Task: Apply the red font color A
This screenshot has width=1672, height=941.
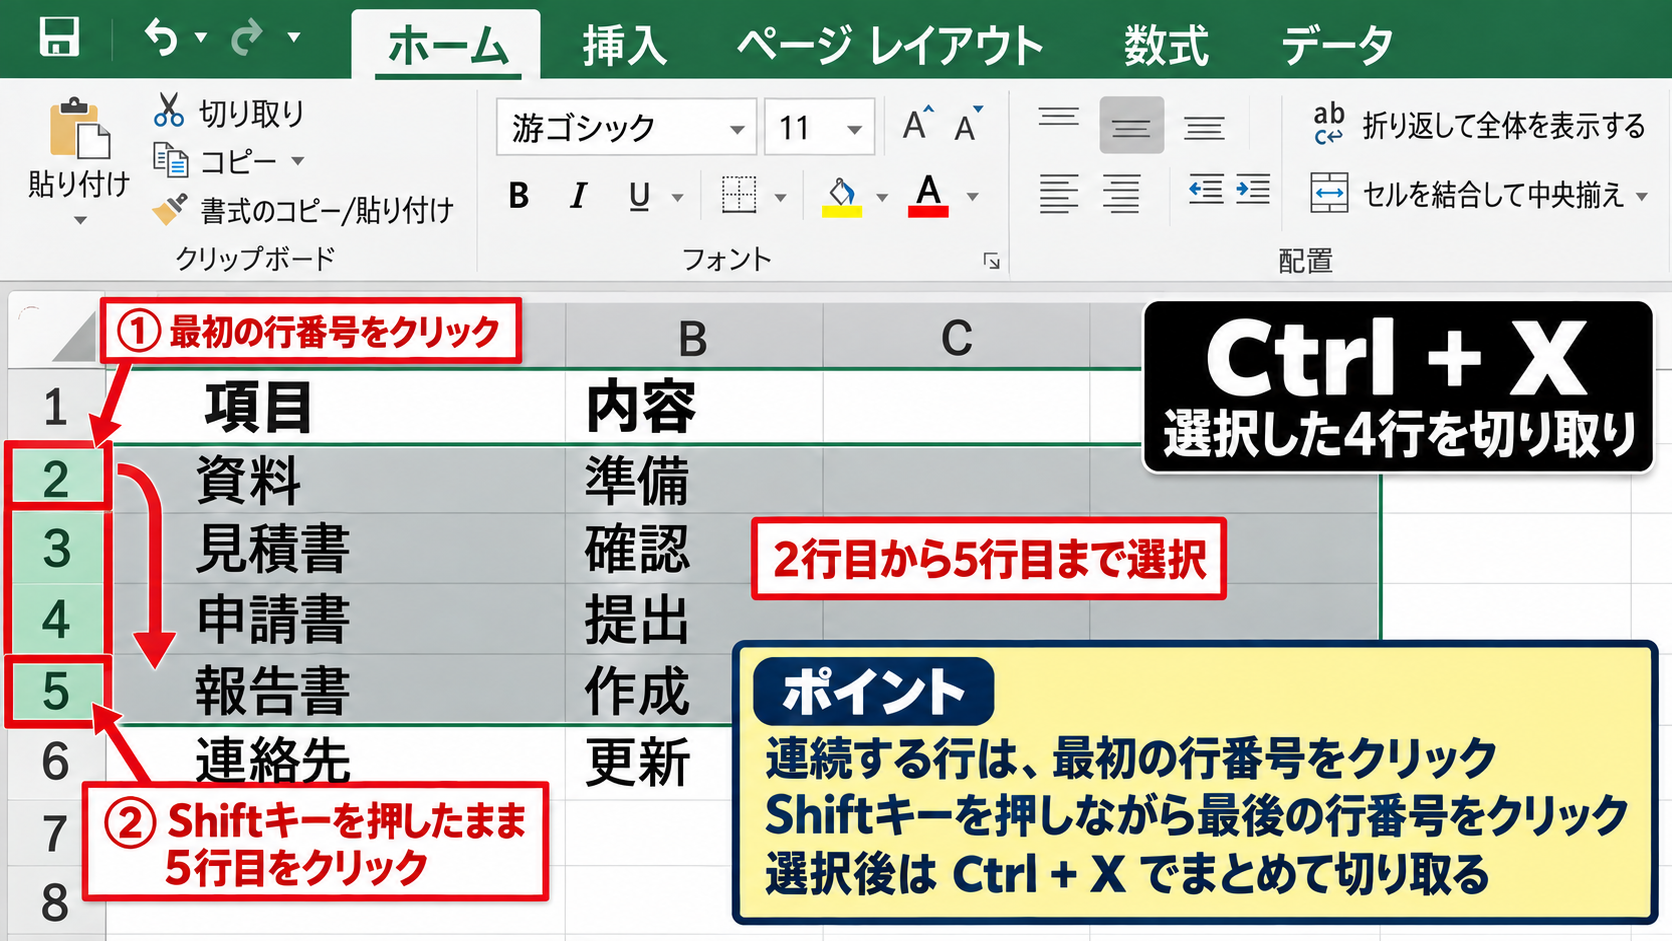Action: click(929, 195)
